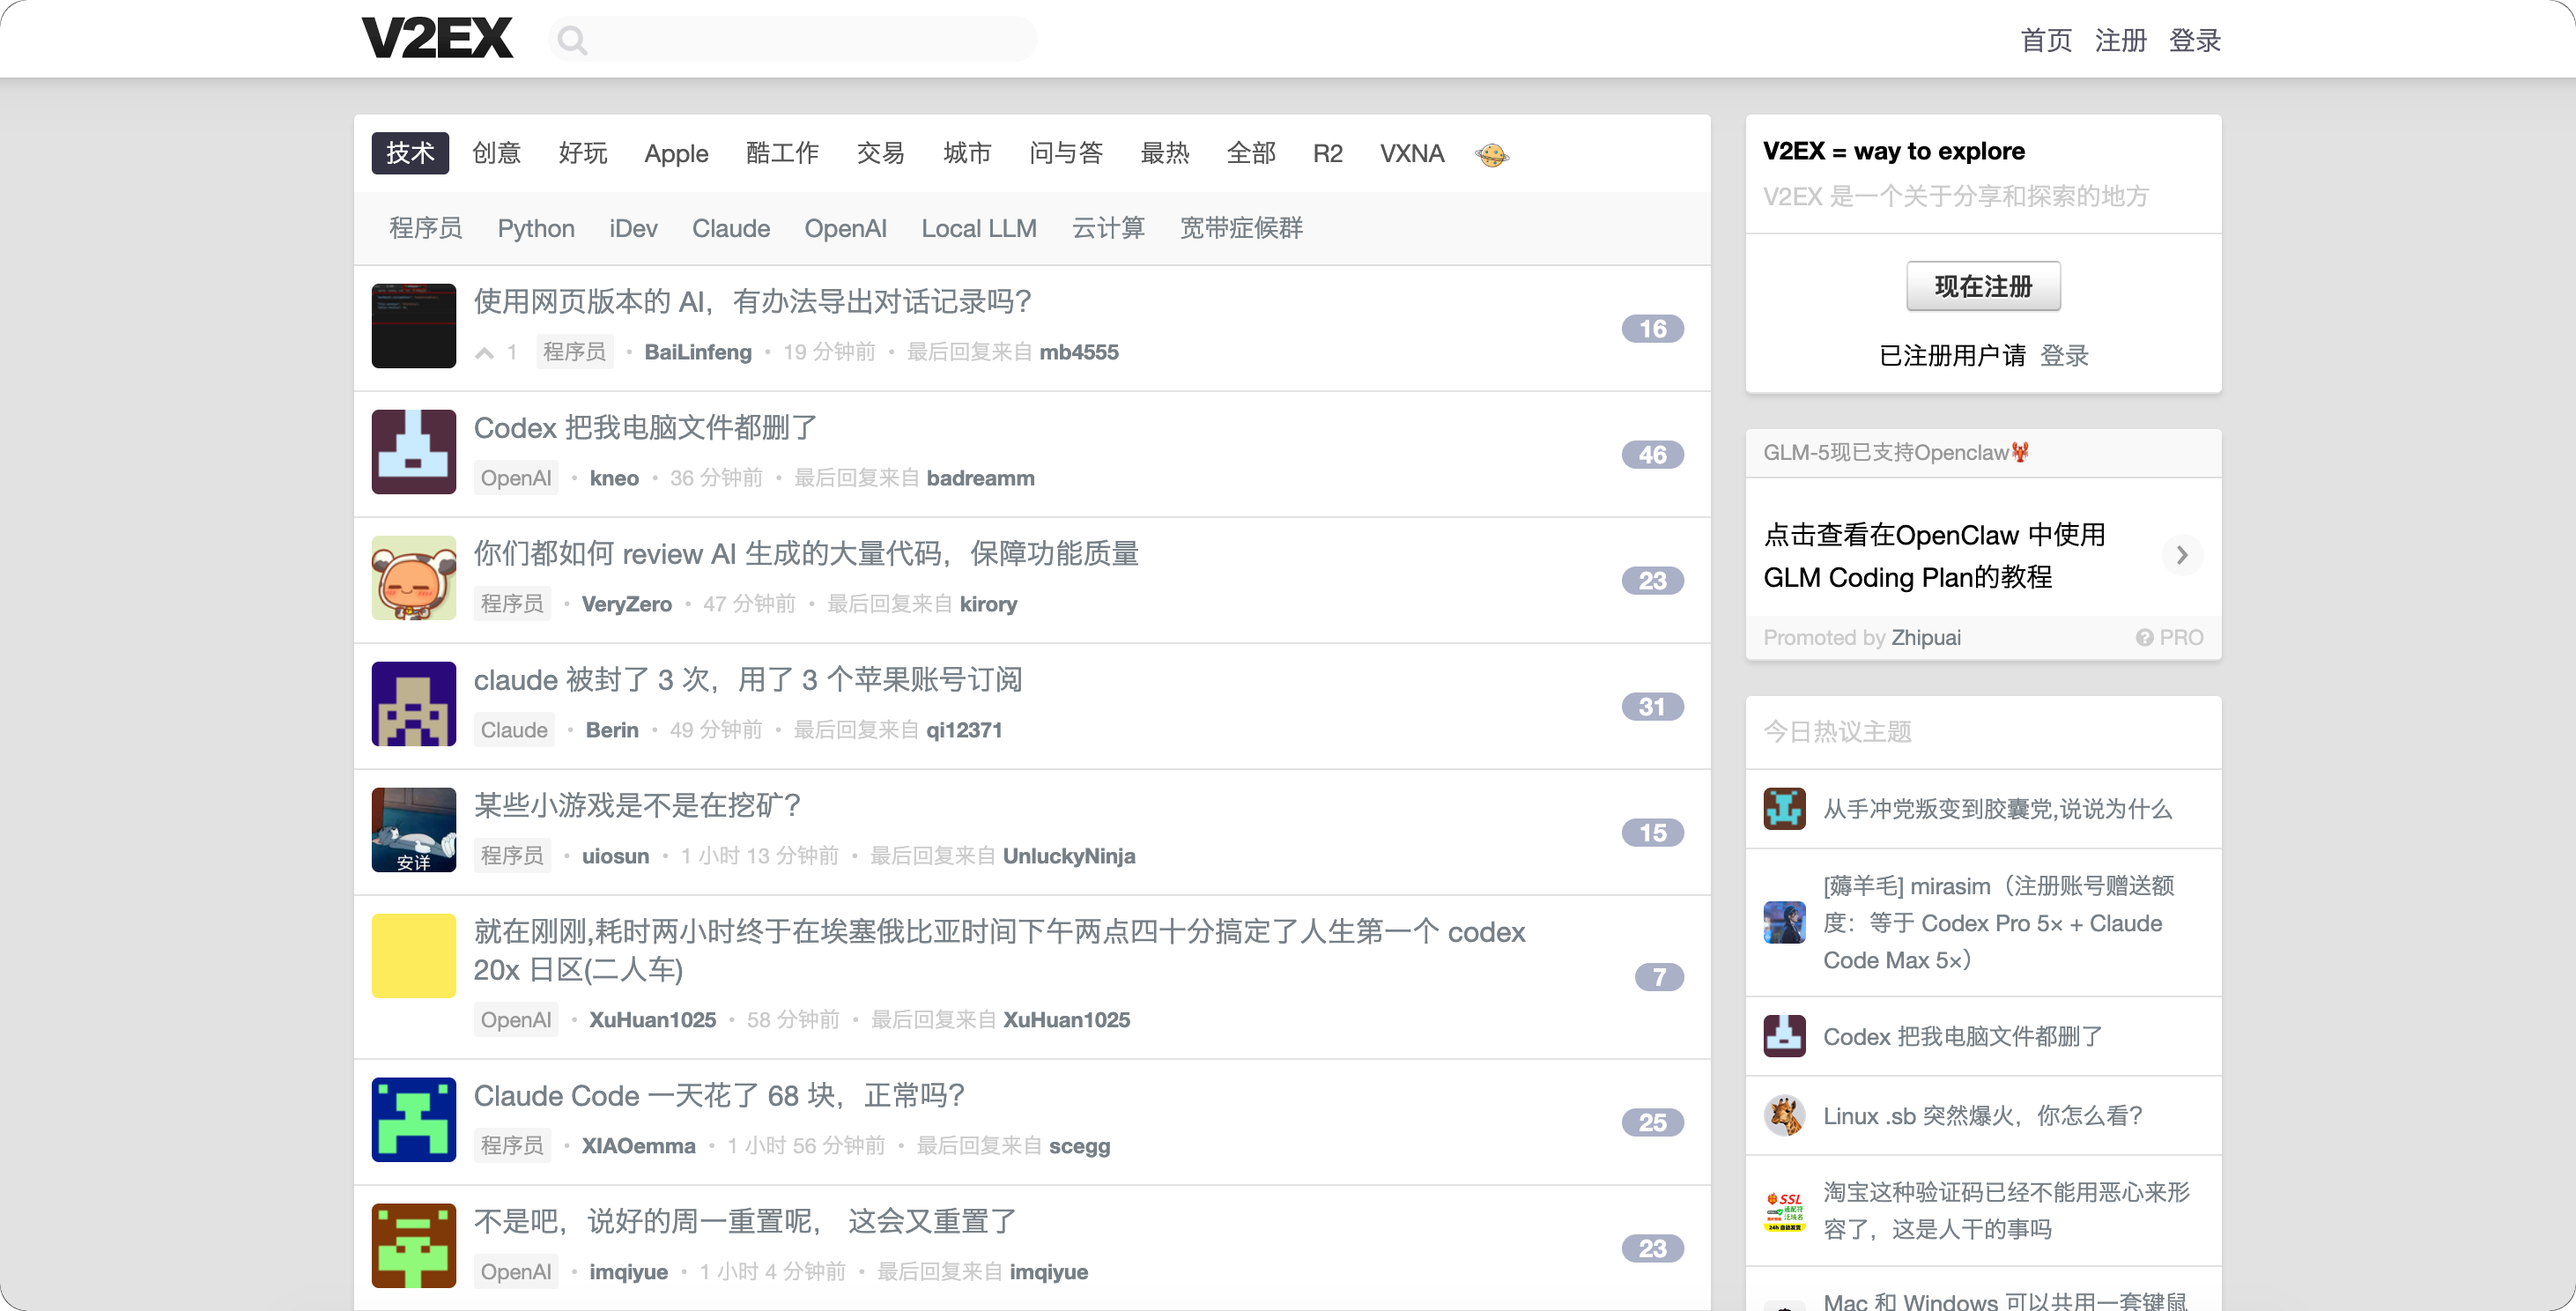
Task: Open last replier badreamm's profile
Action: [980, 478]
